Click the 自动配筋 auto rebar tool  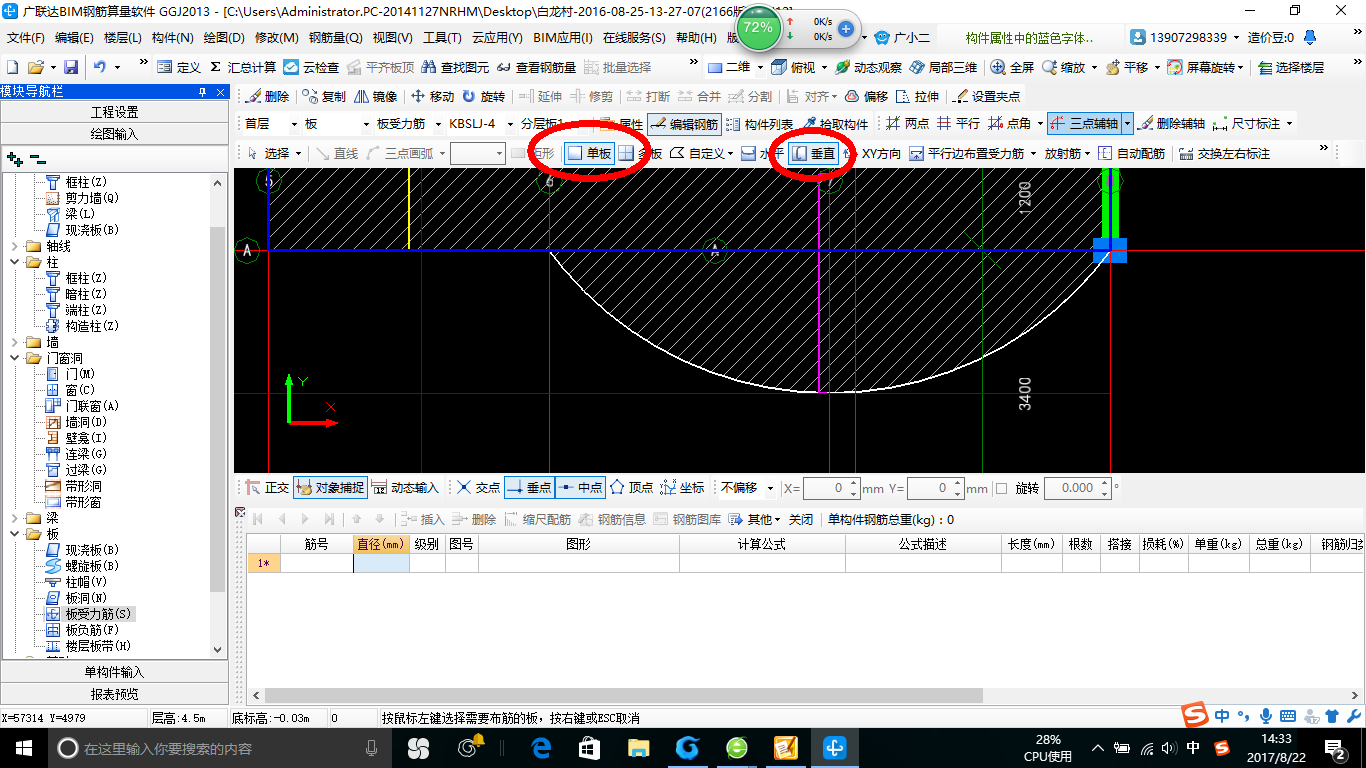tap(1131, 153)
